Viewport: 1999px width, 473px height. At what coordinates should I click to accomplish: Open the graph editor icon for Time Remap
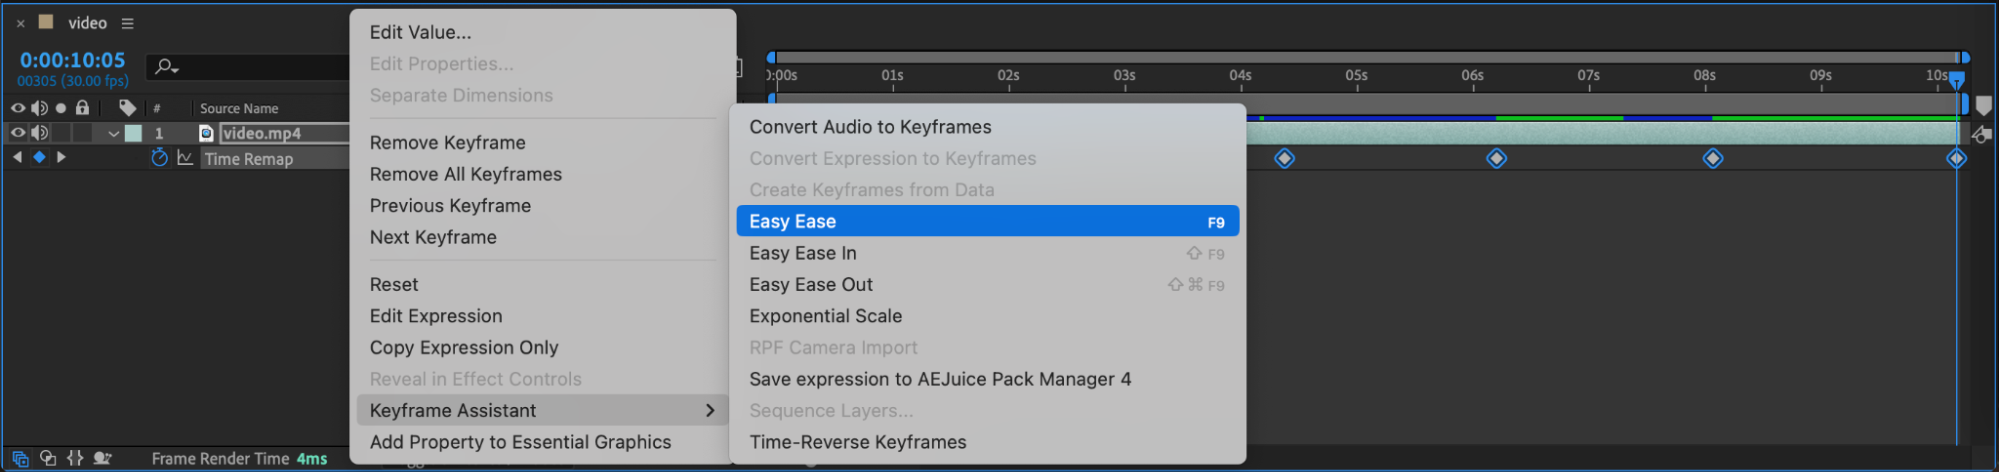tap(185, 158)
